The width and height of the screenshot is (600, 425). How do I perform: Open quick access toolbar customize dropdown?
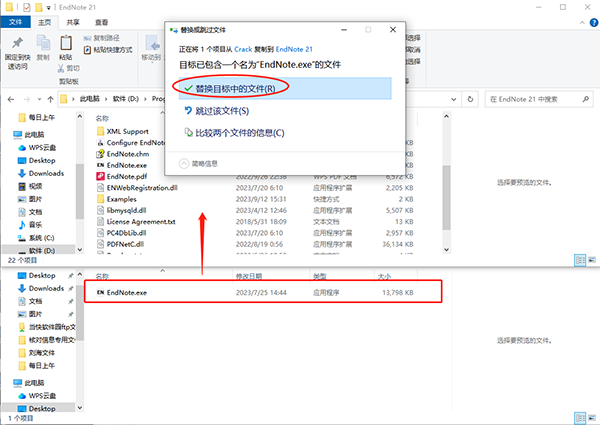click(x=49, y=8)
